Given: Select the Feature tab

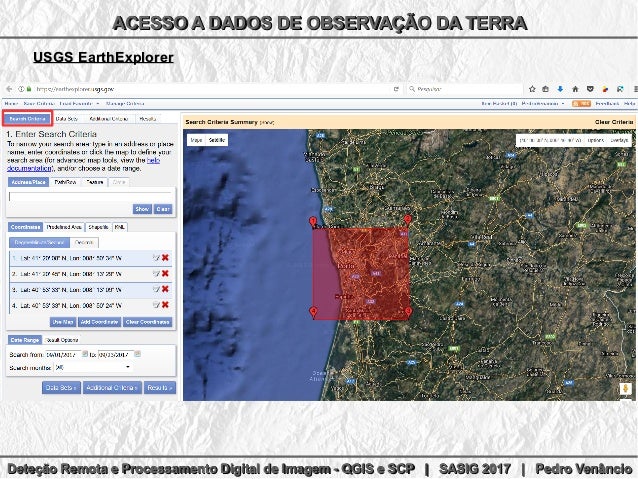Looking at the screenshot, I should point(95,182).
